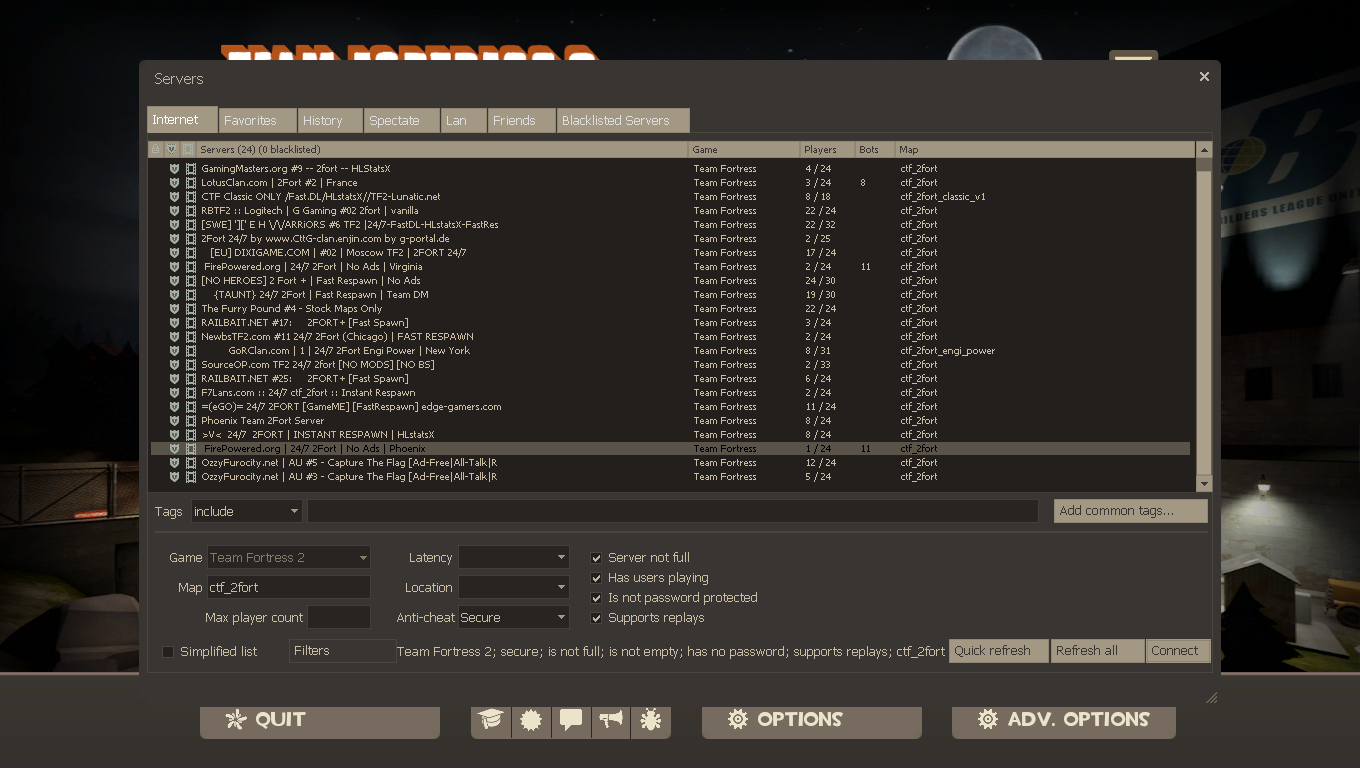Focus the Map text field with ctf_2fort

coord(289,587)
